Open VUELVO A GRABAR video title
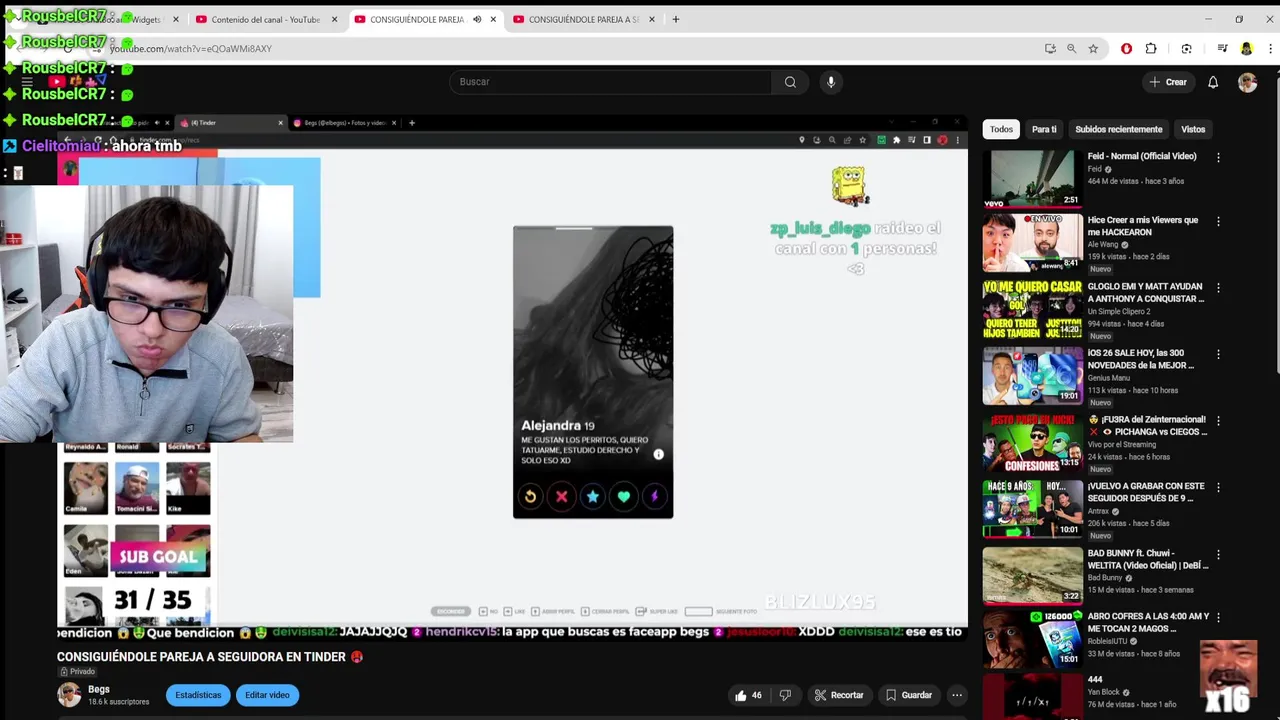The width and height of the screenshot is (1280, 720). [x=1146, y=492]
